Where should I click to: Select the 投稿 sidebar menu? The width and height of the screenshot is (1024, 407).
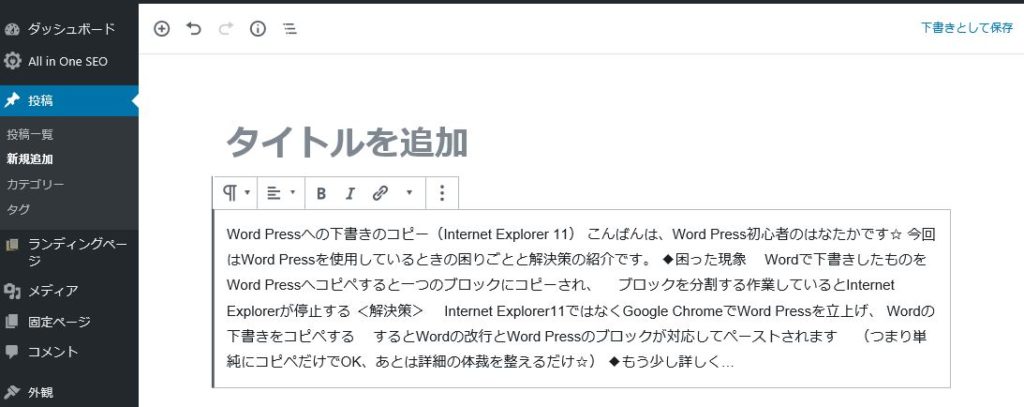click(69, 101)
